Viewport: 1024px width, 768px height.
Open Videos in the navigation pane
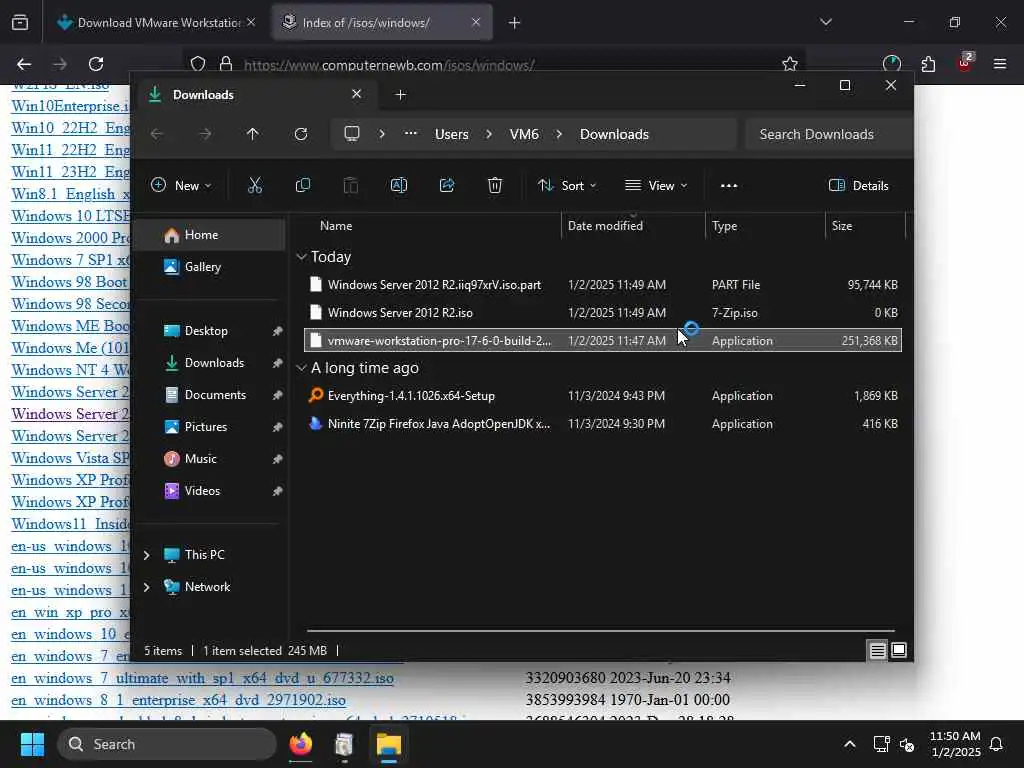(x=209, y=490)
